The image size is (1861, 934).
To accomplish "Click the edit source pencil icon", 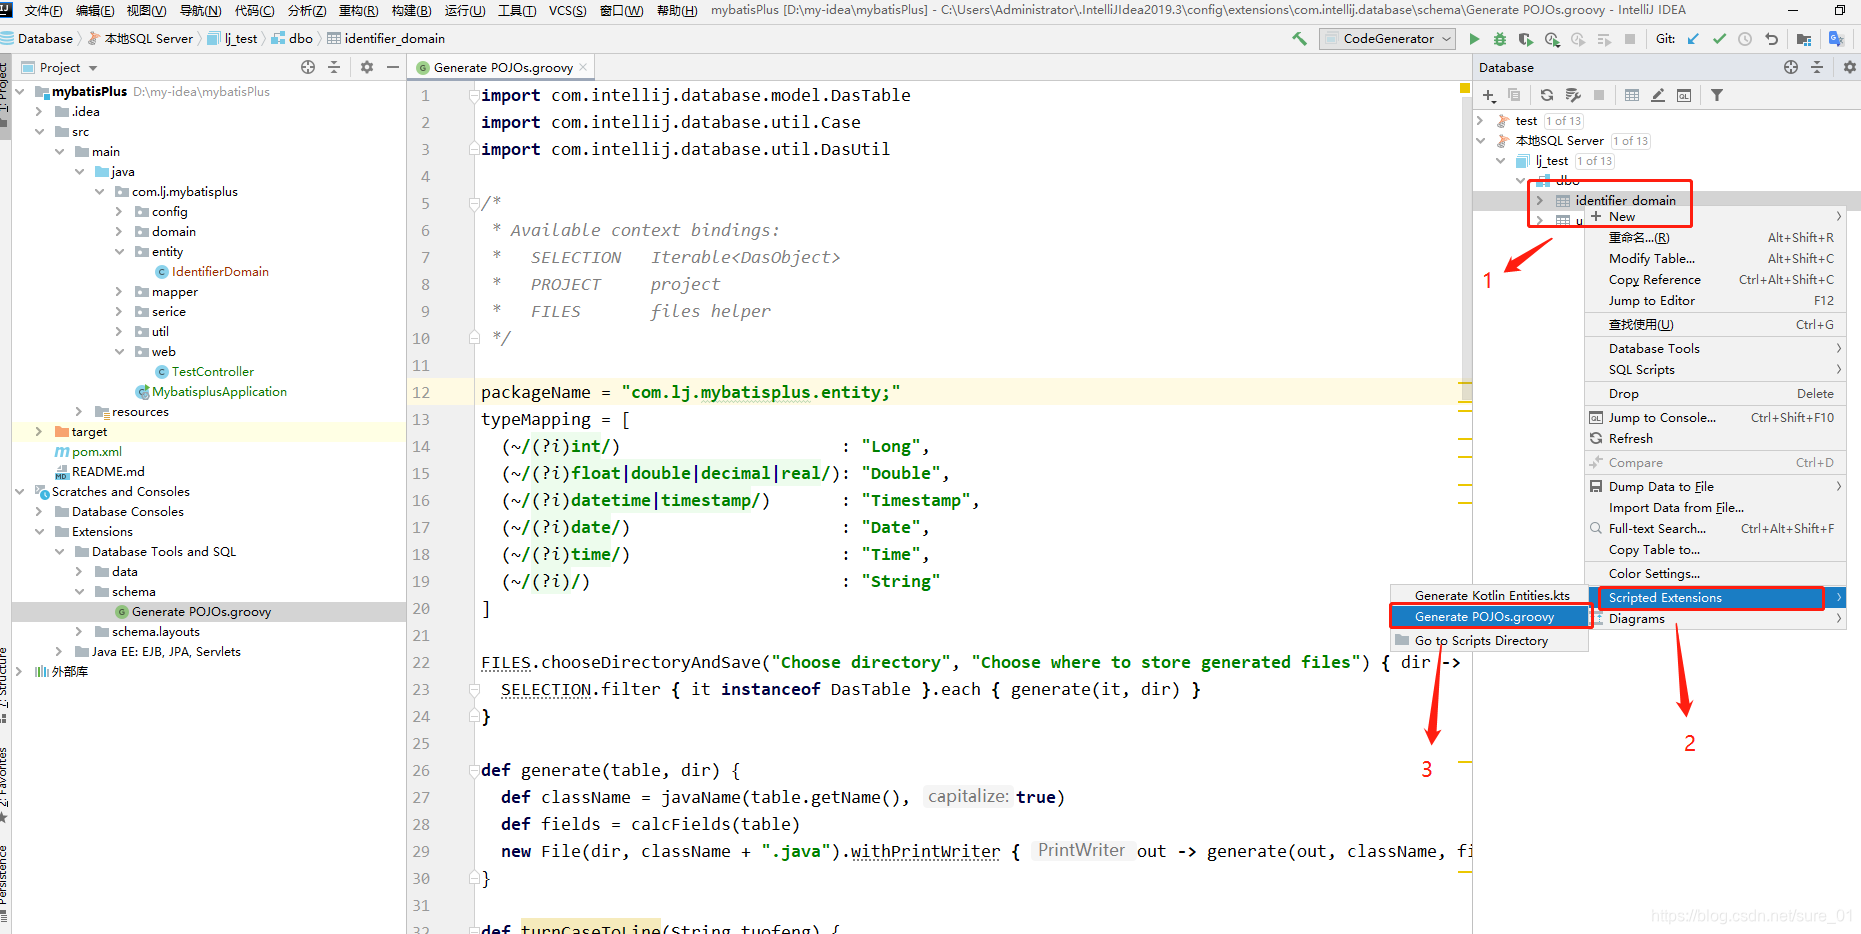I will click(1658, 95).
